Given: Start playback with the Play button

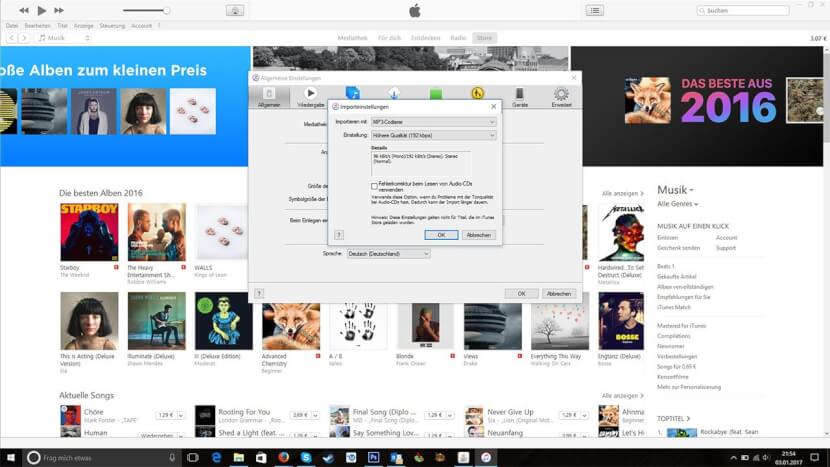Looking at the screenshot, I should (x=42, y=10).
